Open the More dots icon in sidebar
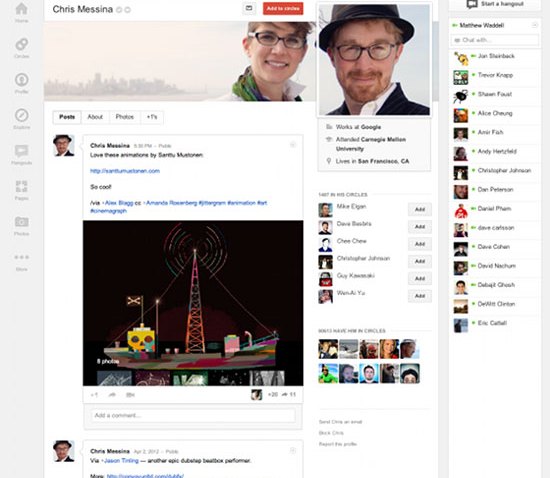550x478 pixels. coord(21,257)
